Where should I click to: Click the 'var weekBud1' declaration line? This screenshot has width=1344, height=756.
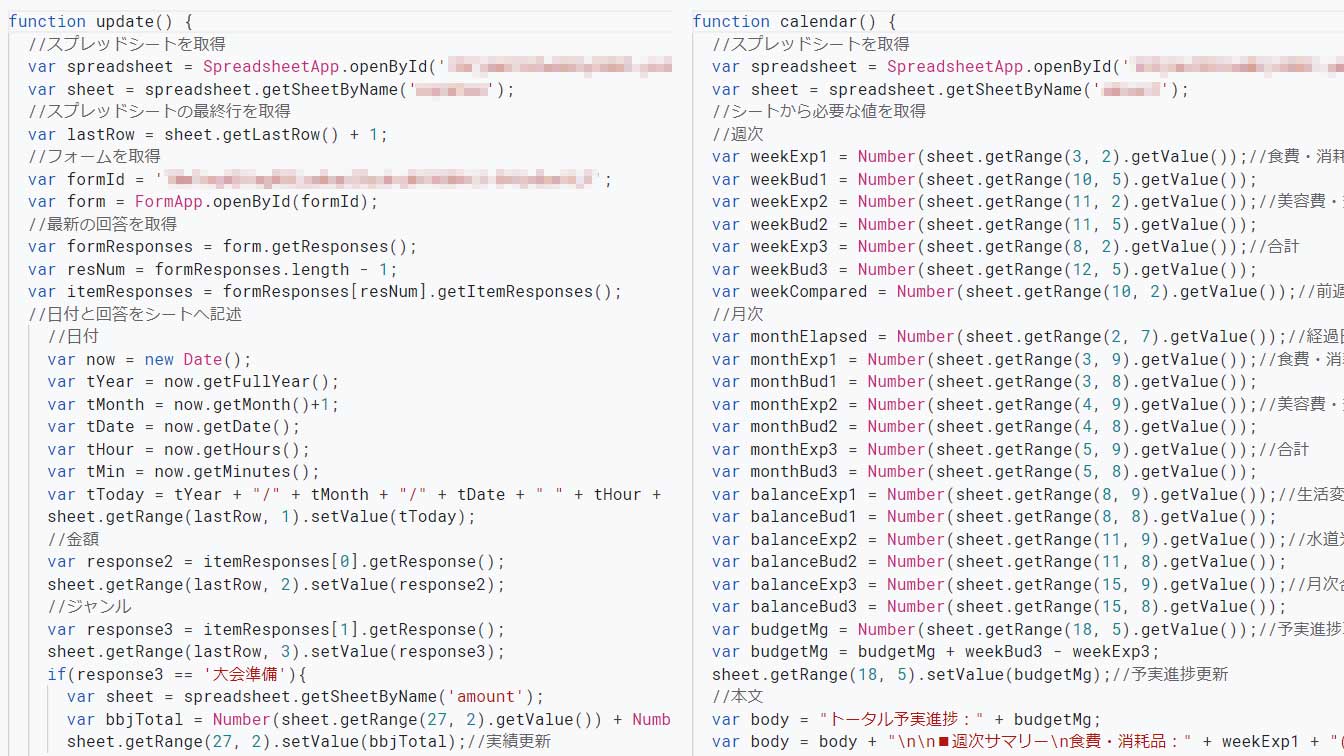[984, 179]
